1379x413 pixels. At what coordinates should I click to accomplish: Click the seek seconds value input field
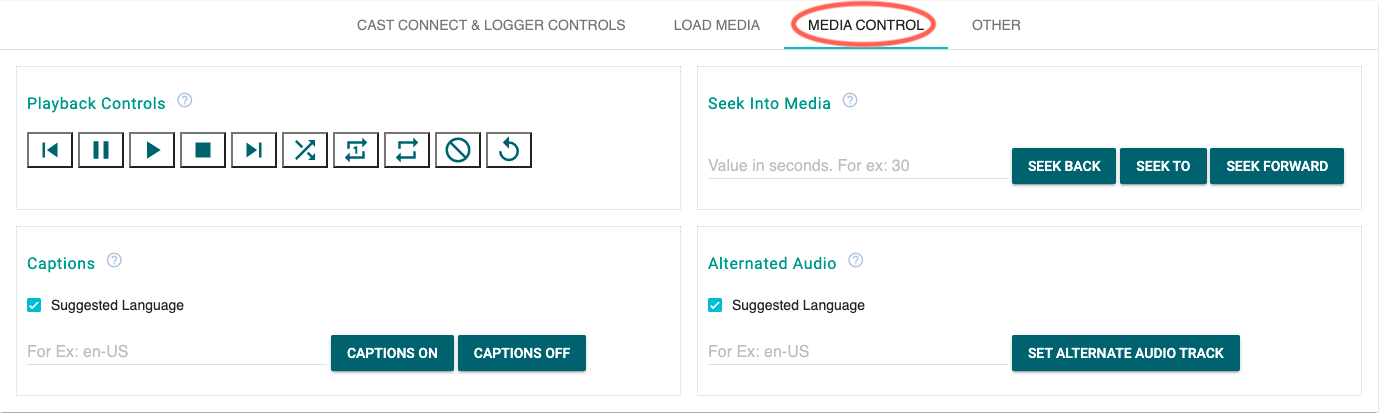(857, 166)
